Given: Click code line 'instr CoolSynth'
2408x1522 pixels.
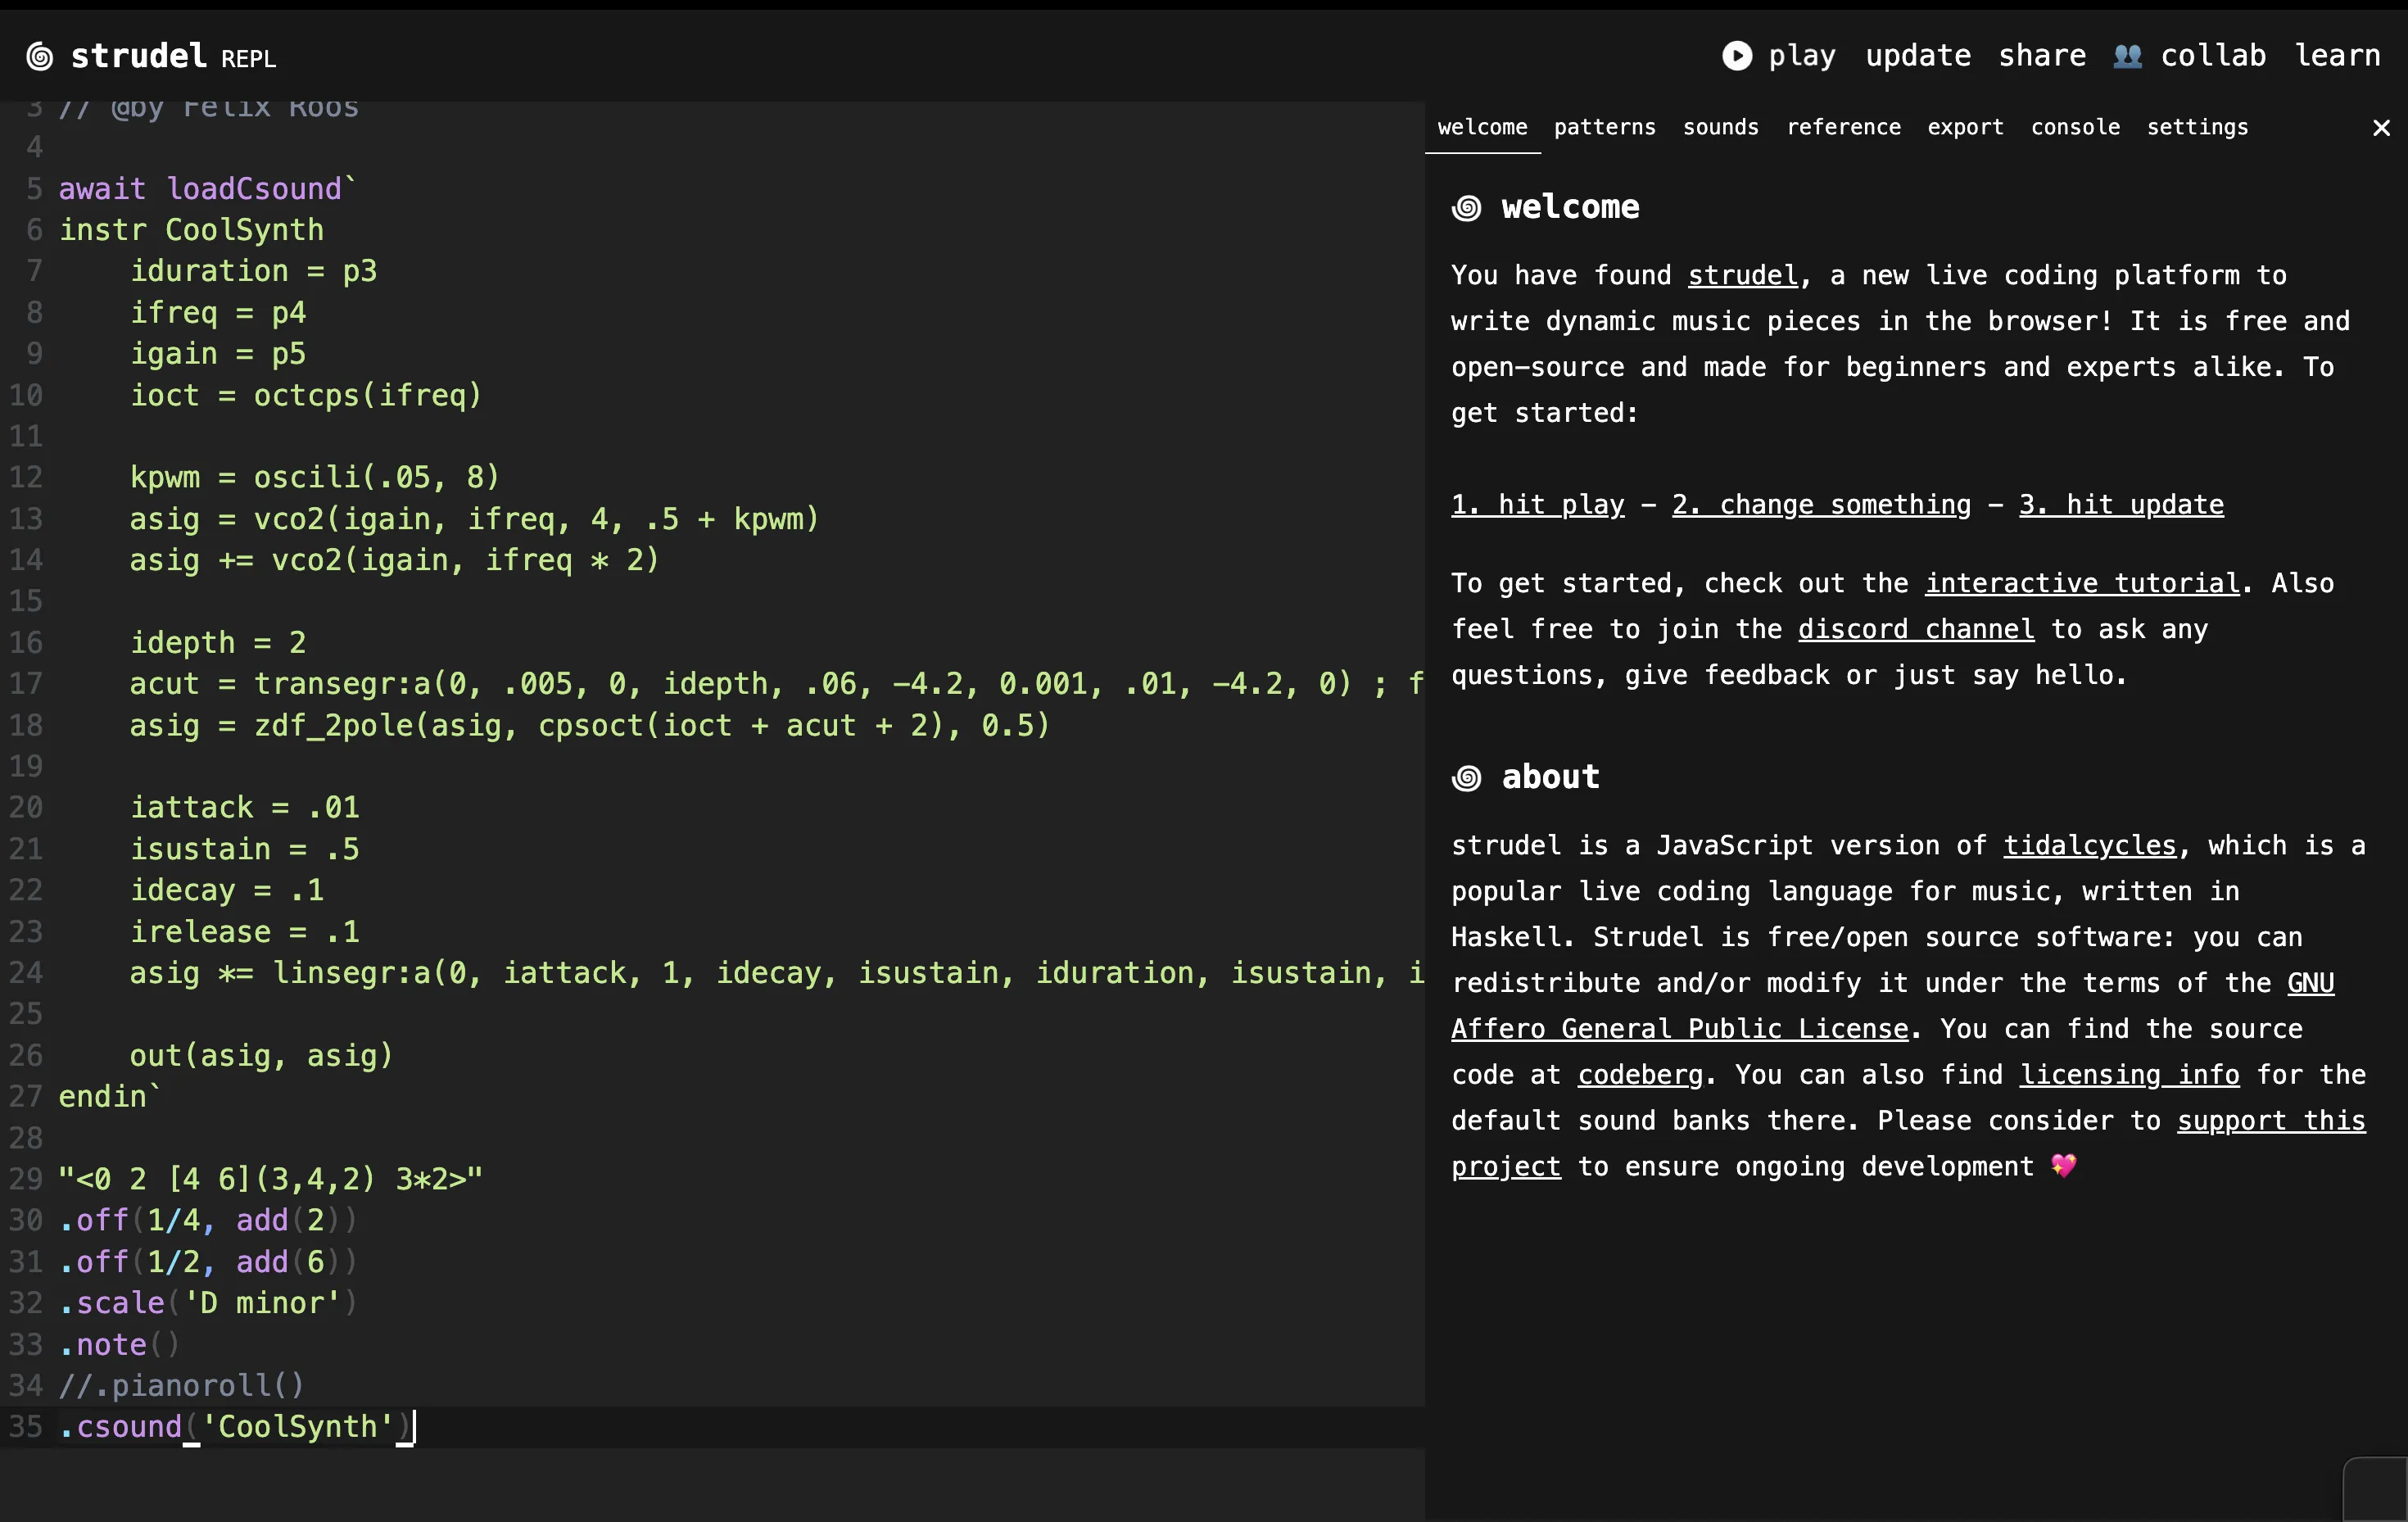Looking at the screenshot, I should click(x=191, y=230).
